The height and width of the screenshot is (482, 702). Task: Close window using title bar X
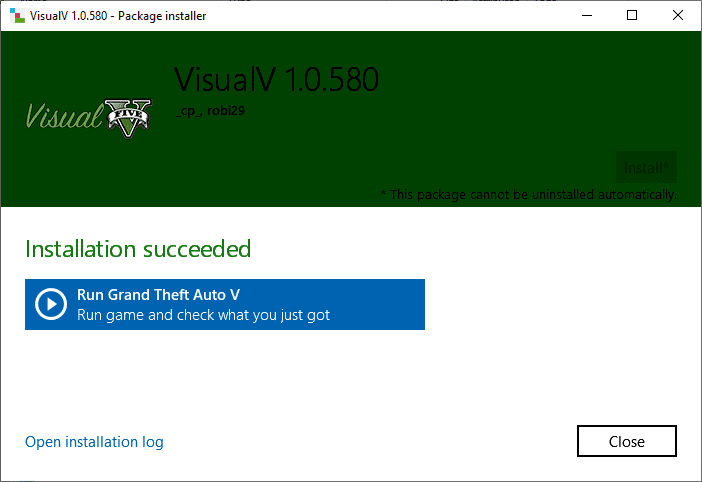678,15
